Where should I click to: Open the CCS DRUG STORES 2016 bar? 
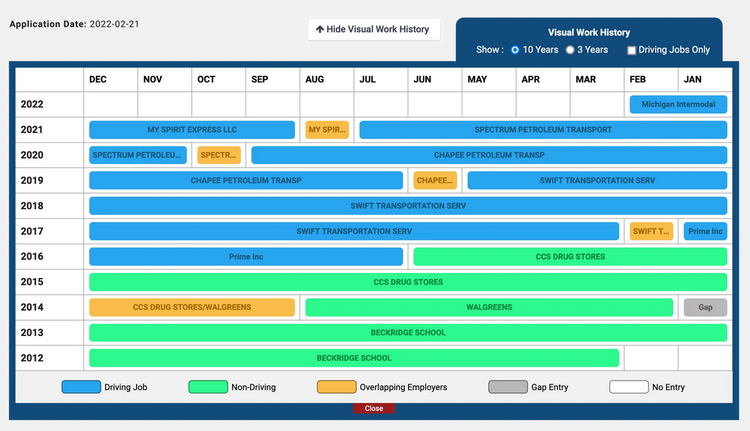(x=570, y=256)
